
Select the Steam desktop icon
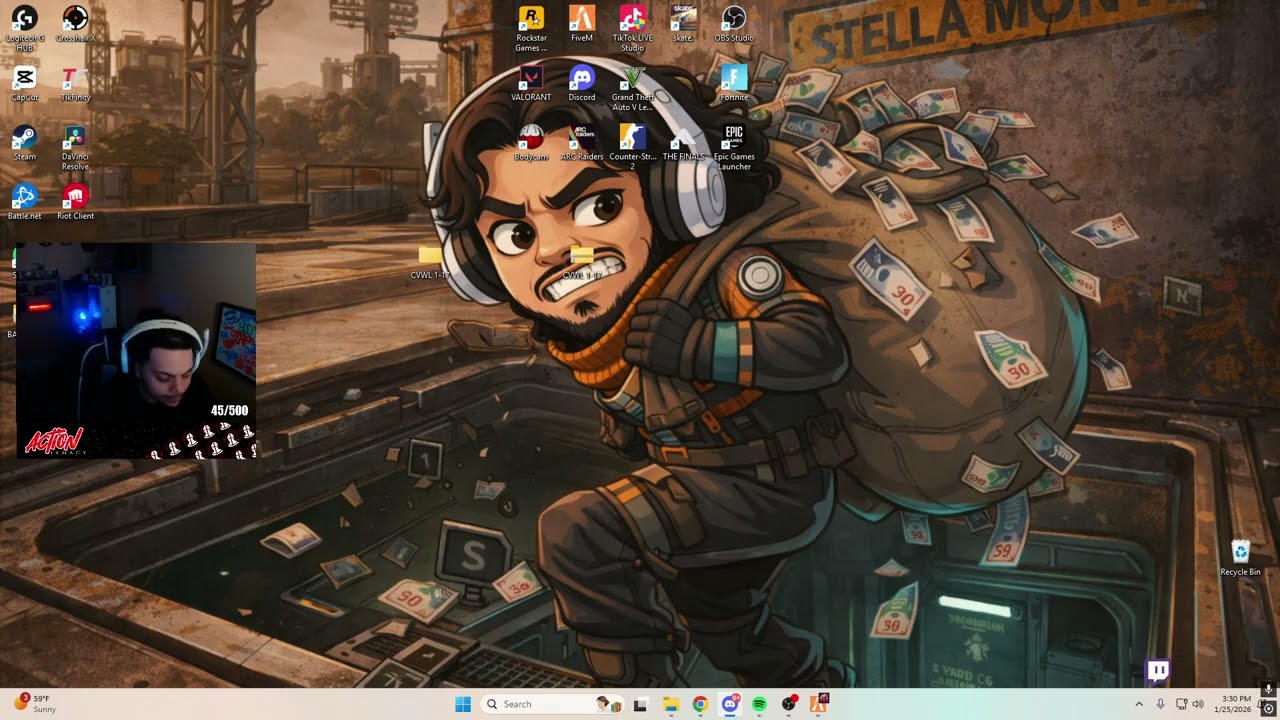pyautogui.click(x=24, y=143)
